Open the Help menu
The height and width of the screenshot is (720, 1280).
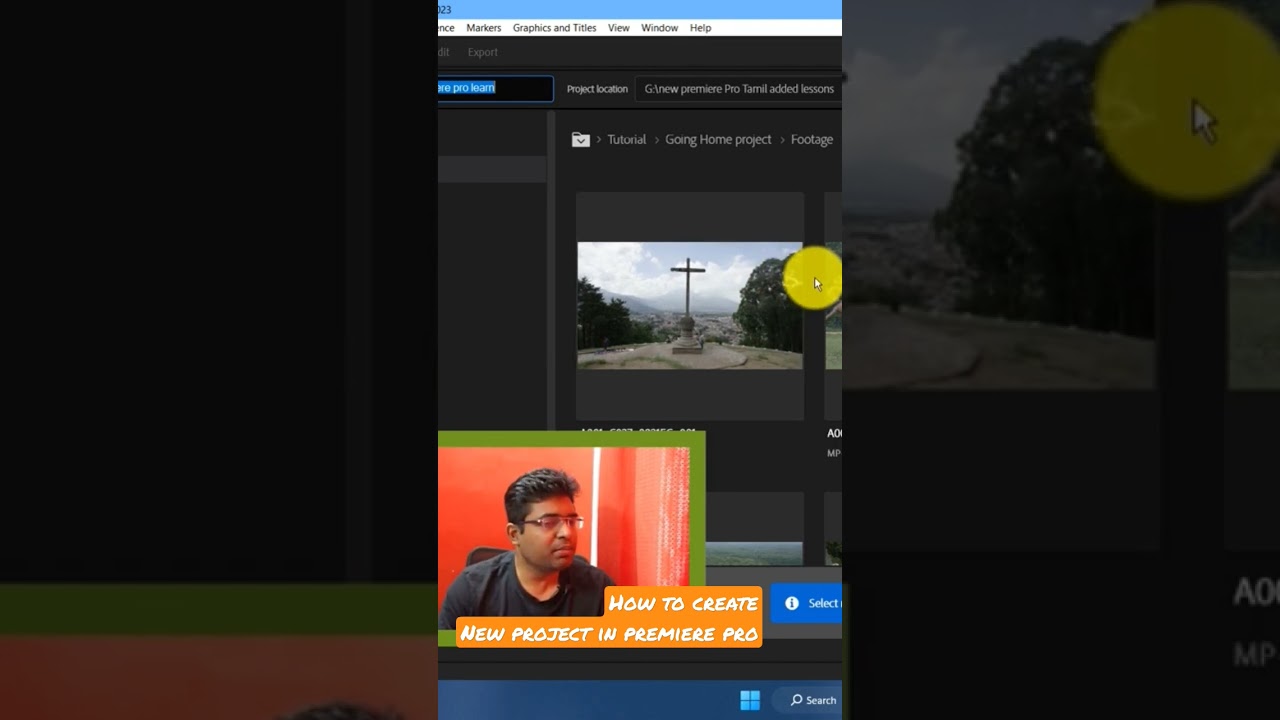[700, 28]
